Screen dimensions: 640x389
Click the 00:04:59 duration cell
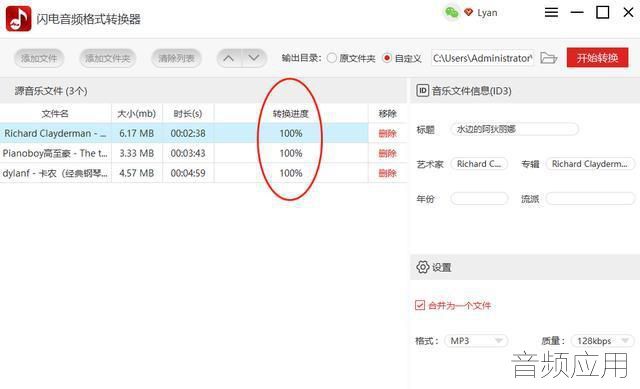point(188,173)
